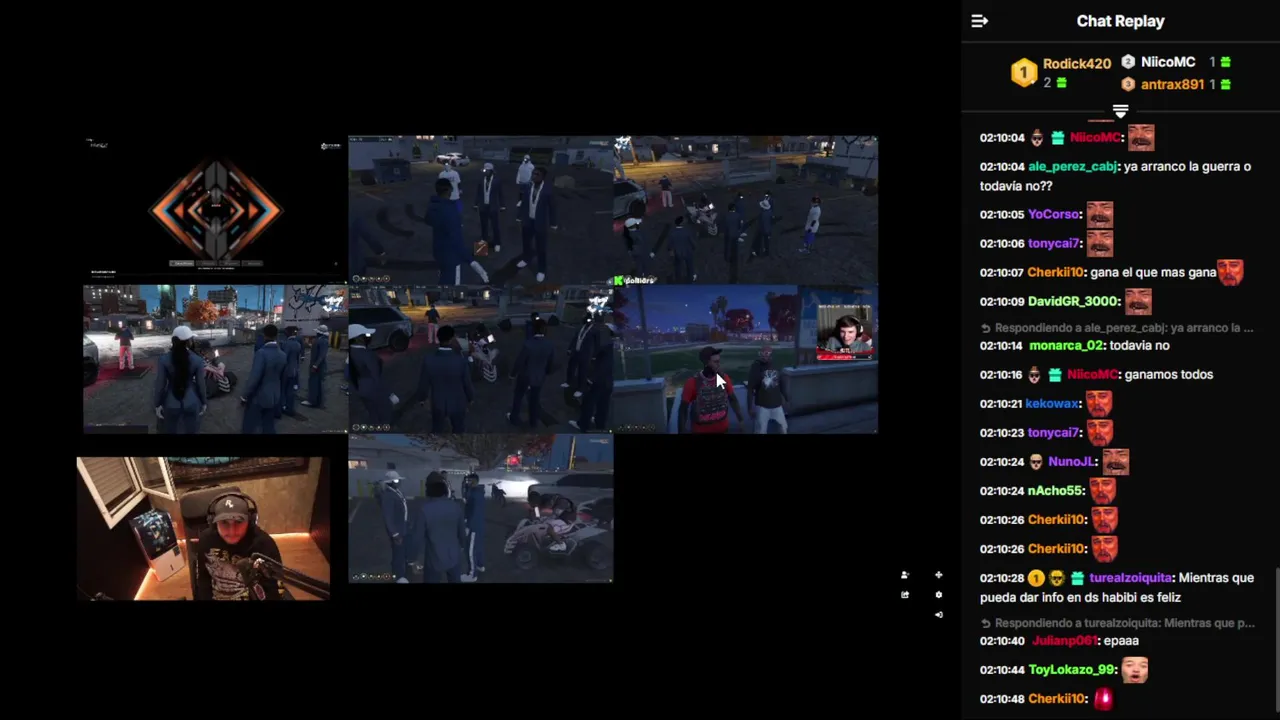Open the add-user icon below the streams
The image size is (1280, 720).
[x=904, y=575]
